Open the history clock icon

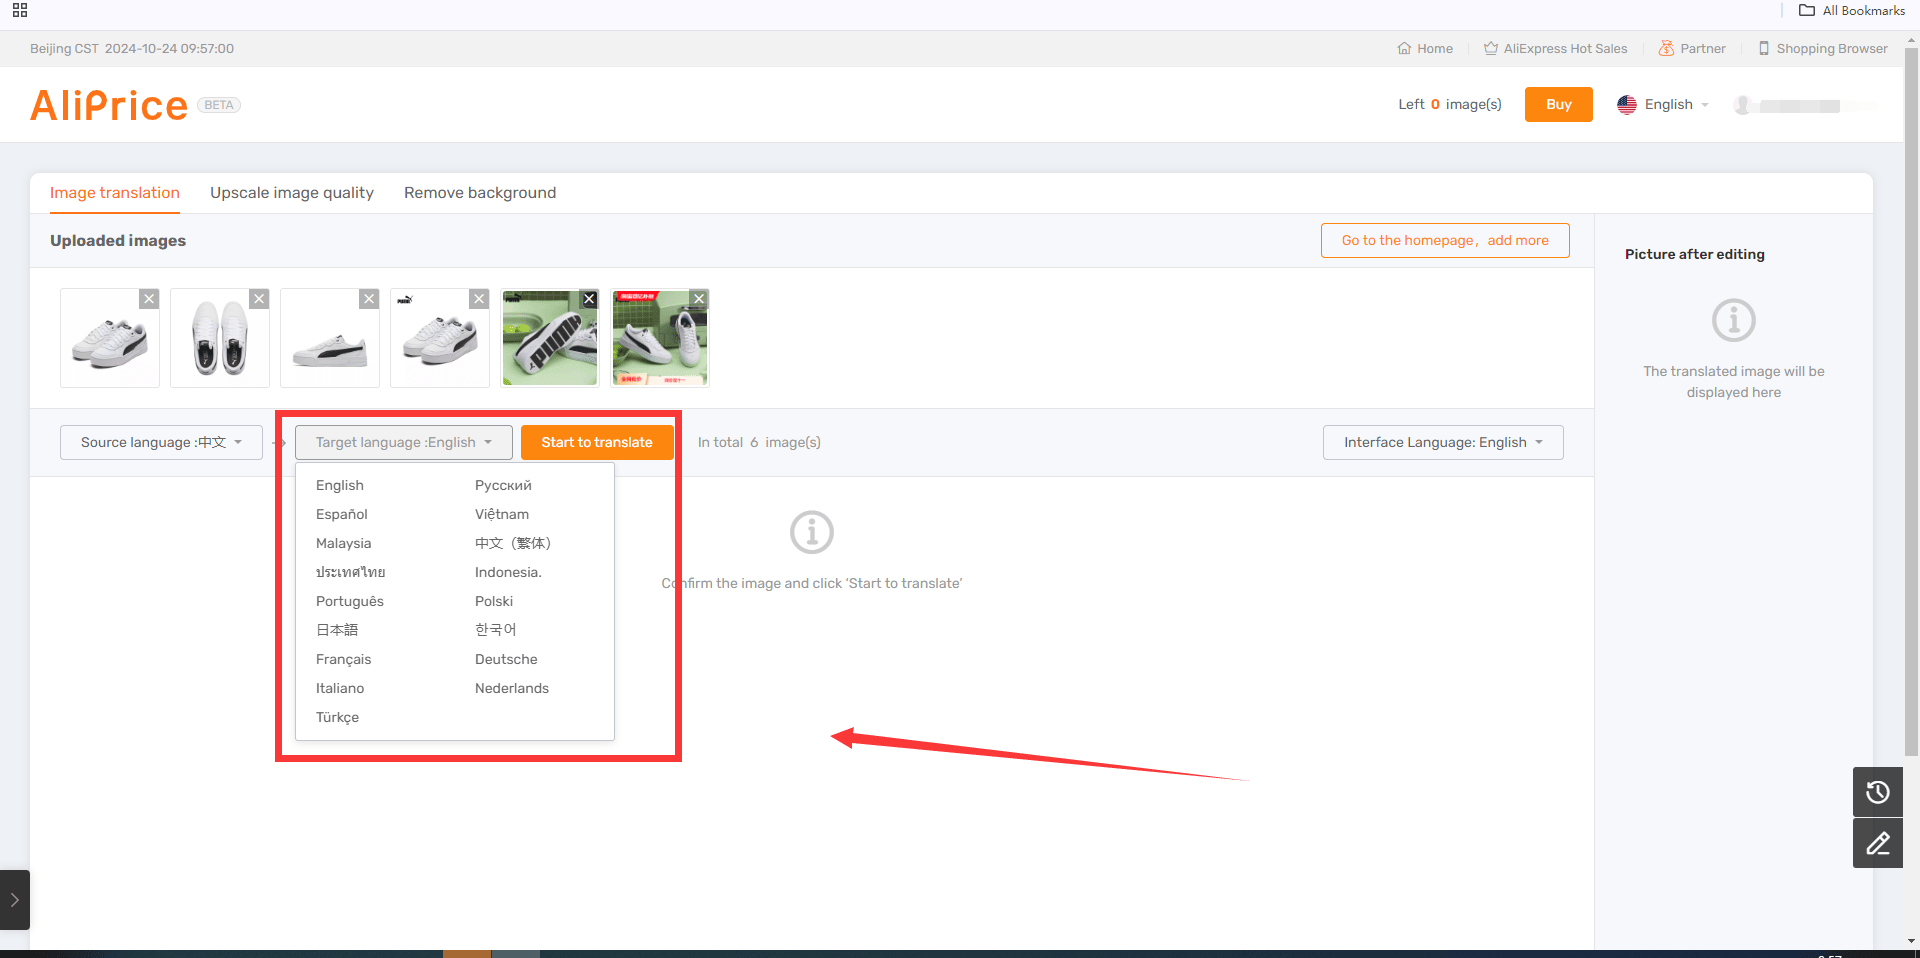[x=1877, y=792]
